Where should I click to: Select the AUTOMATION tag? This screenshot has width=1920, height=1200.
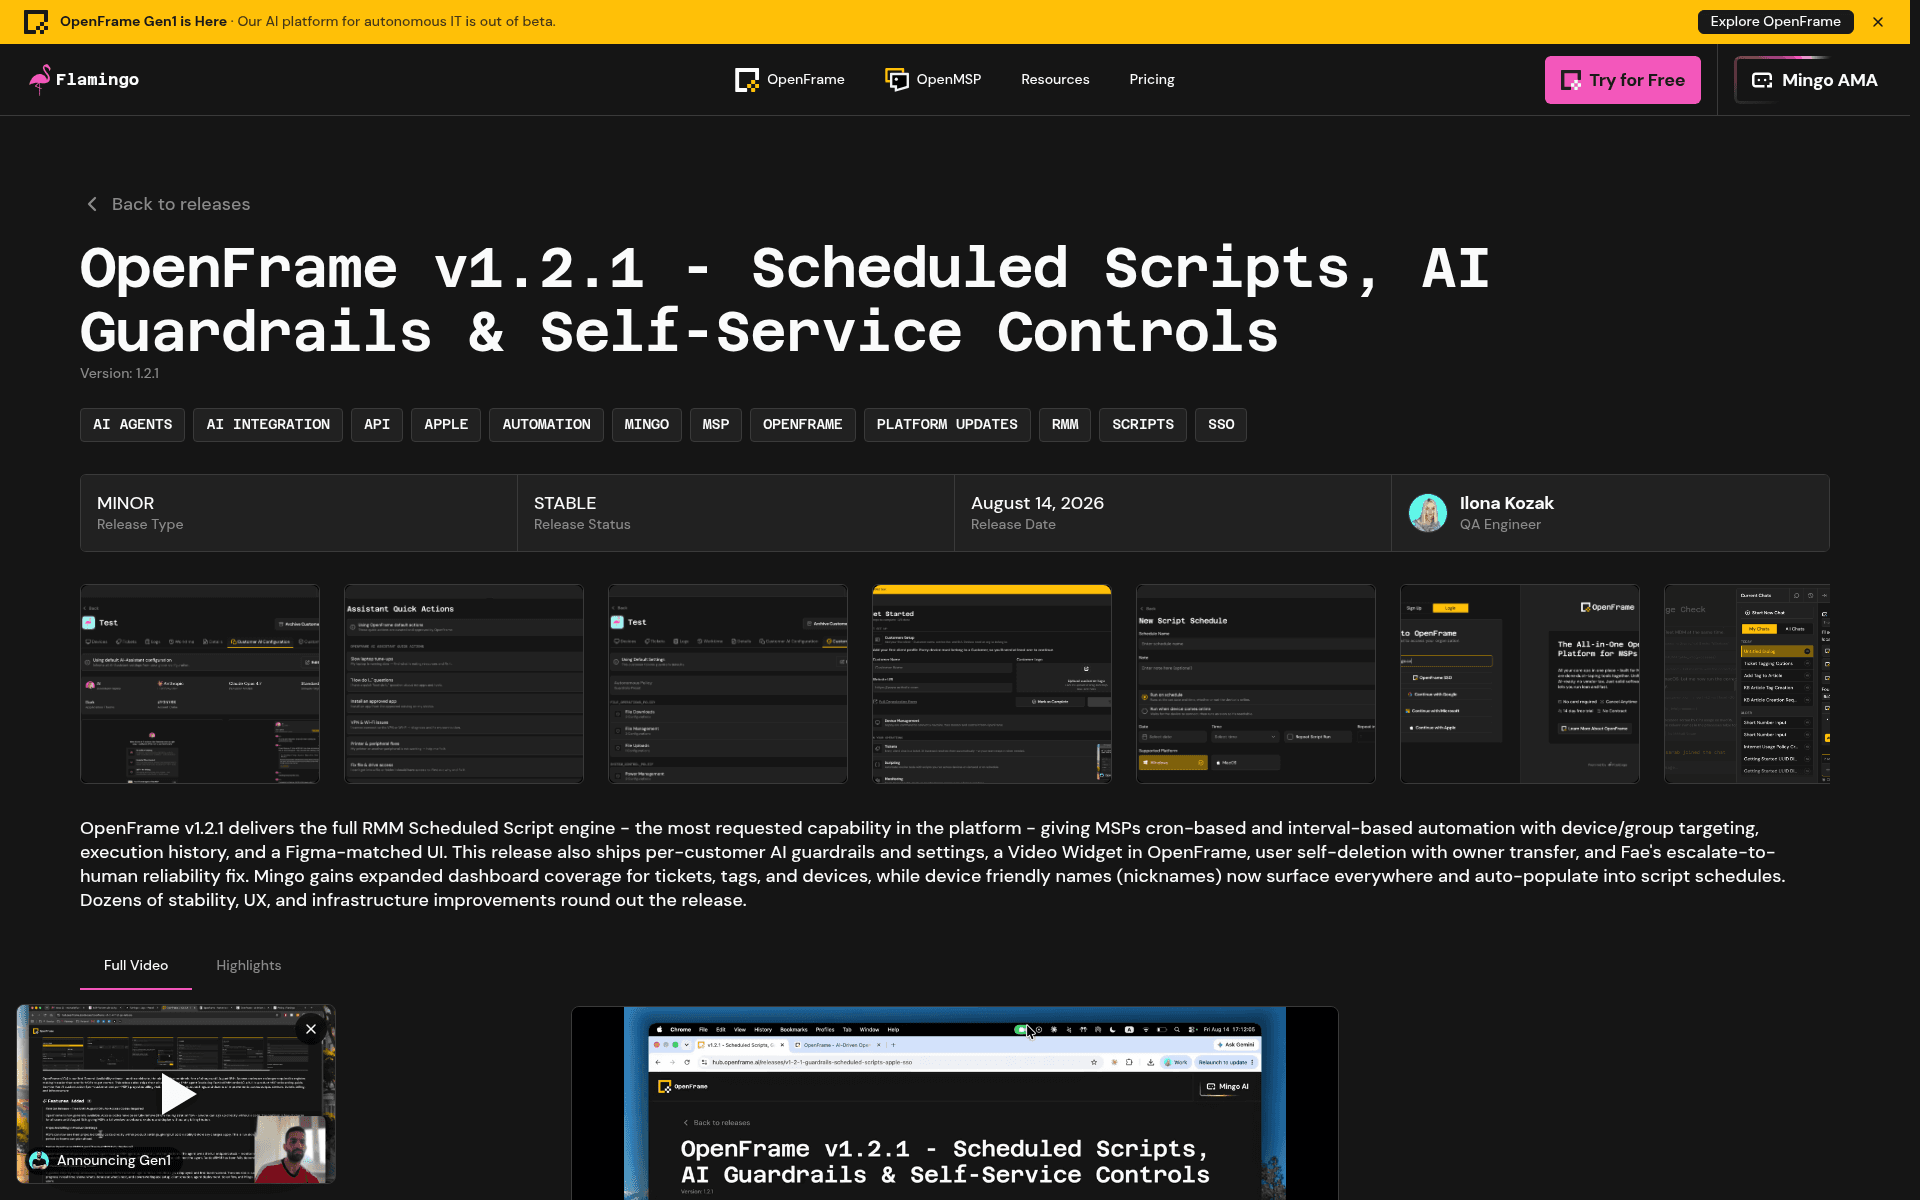coord(546,425)
